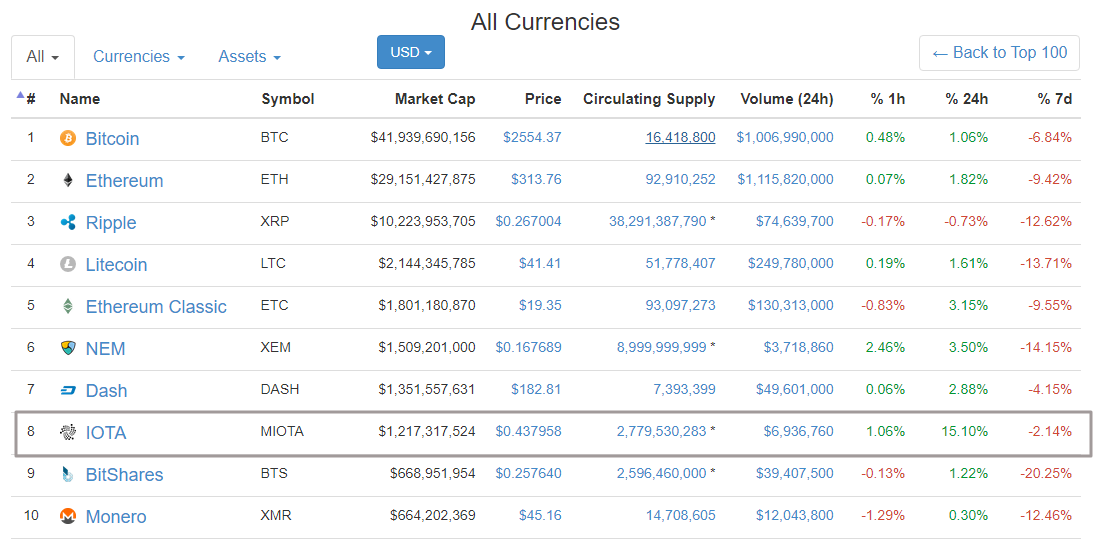Screen dimensions: 1113x542
Task: Click the Monero logo icon
Action: [68, 516]
